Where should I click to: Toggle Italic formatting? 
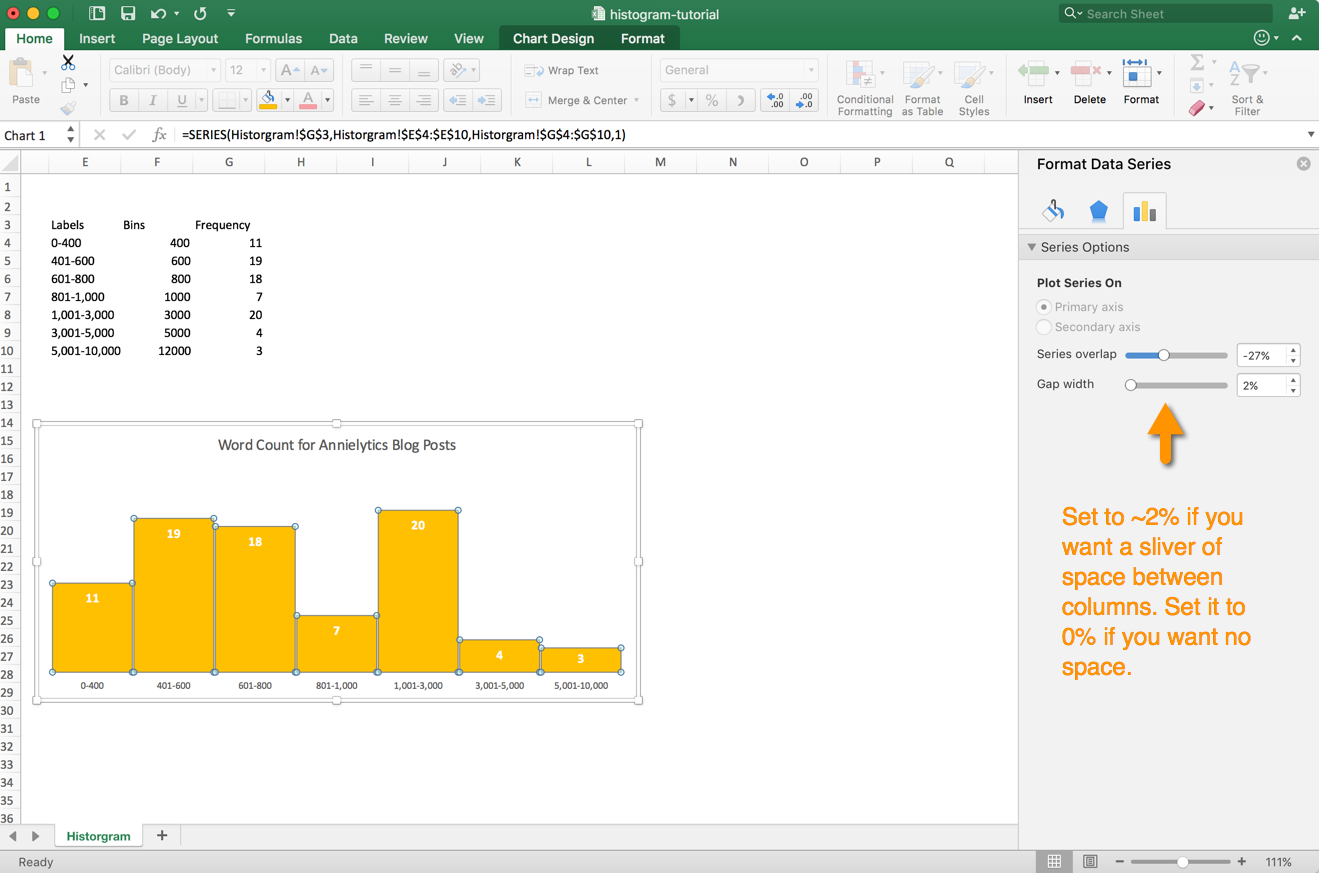(152, 100)
